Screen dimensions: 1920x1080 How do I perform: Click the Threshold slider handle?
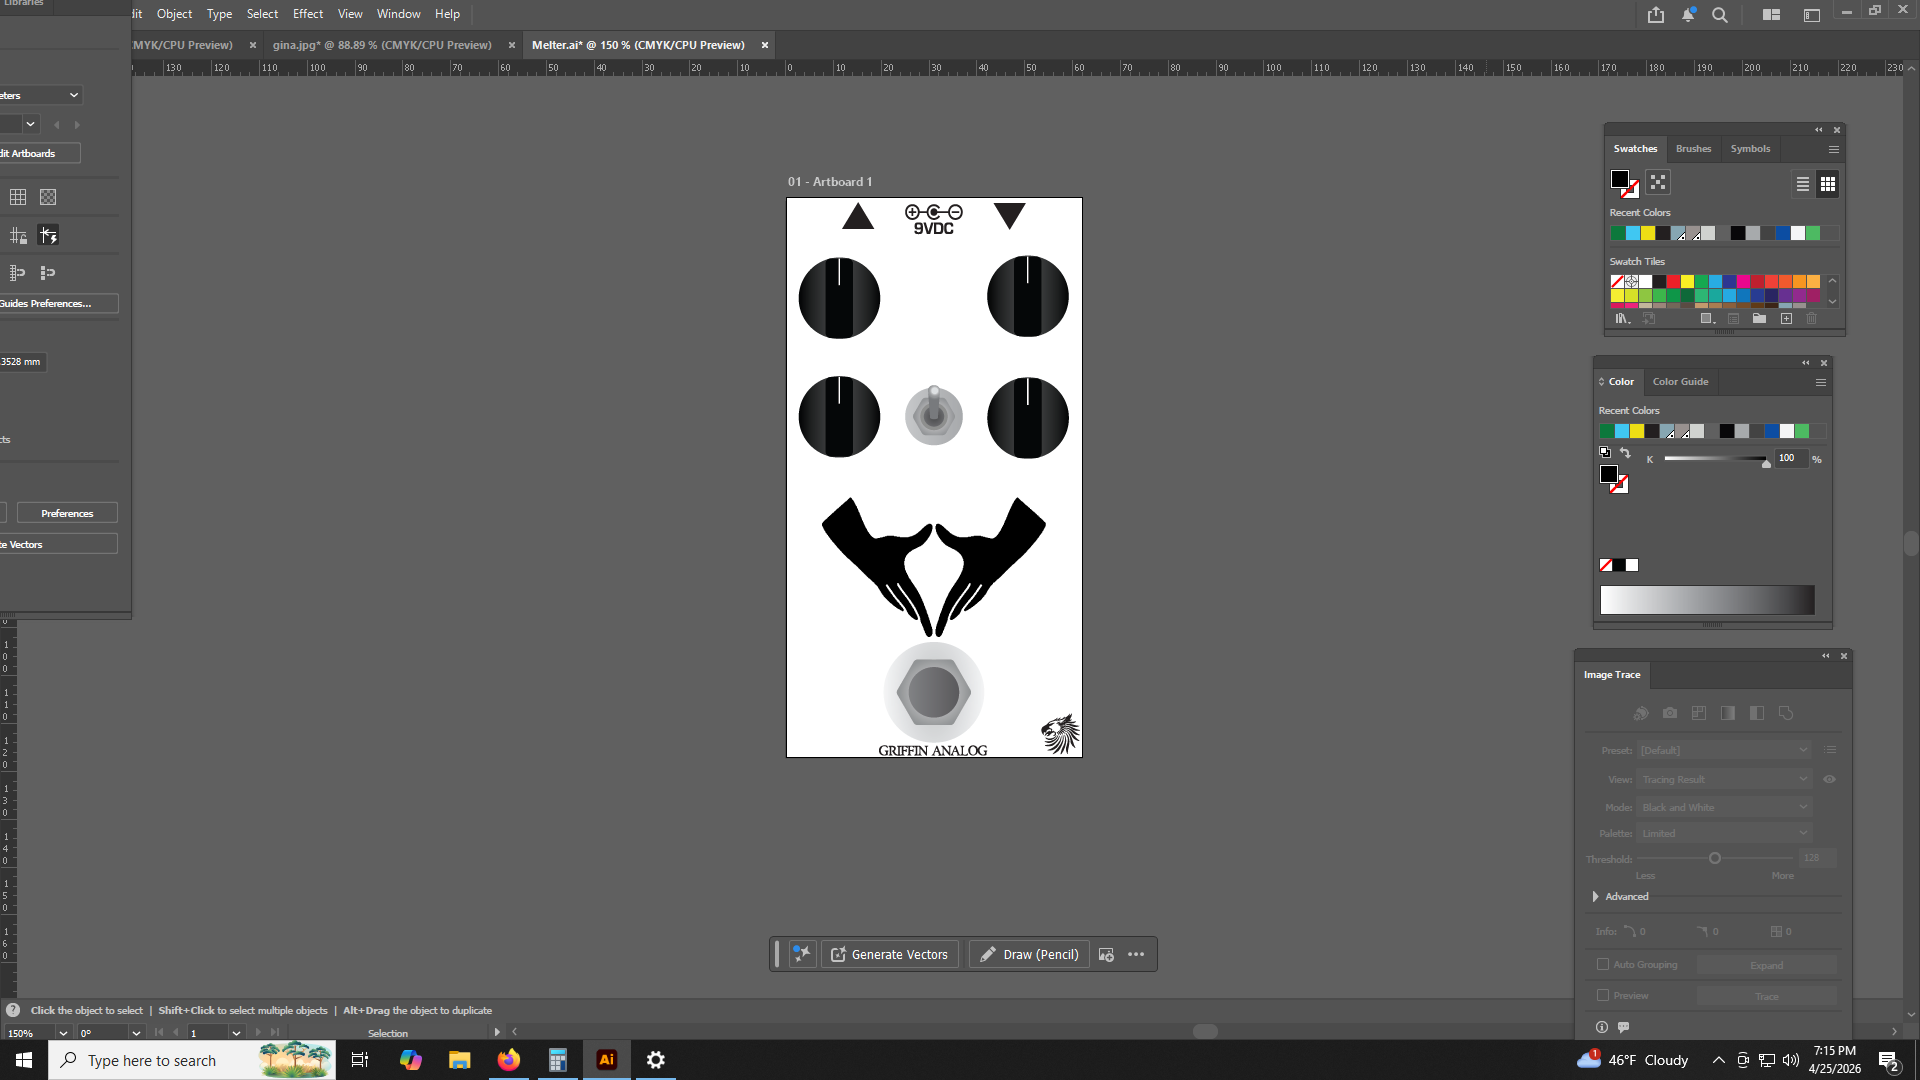(x=1715, y=858)
